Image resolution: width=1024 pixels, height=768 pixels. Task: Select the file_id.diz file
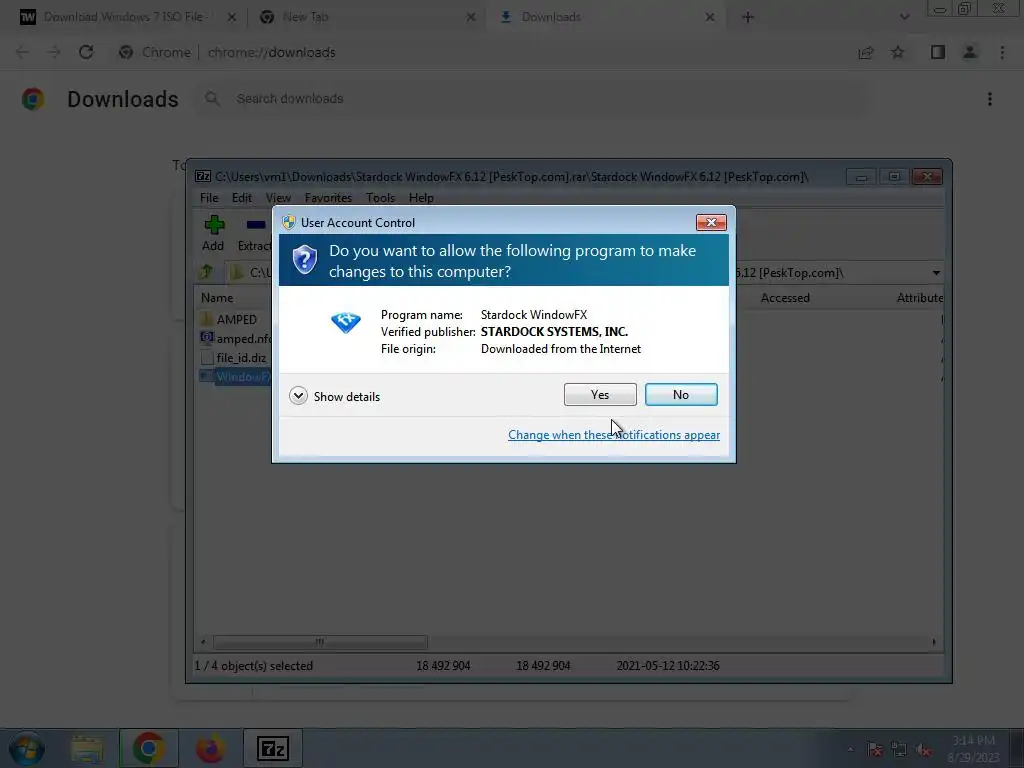tap(236, 358)
